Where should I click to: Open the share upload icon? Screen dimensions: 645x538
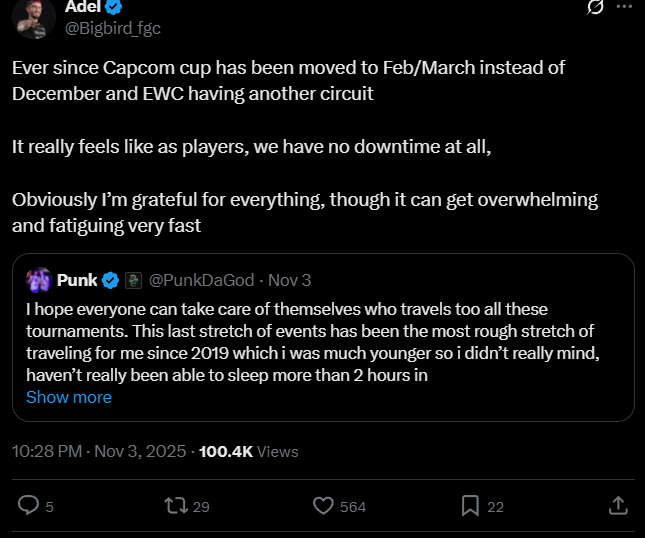click(618, 506)
